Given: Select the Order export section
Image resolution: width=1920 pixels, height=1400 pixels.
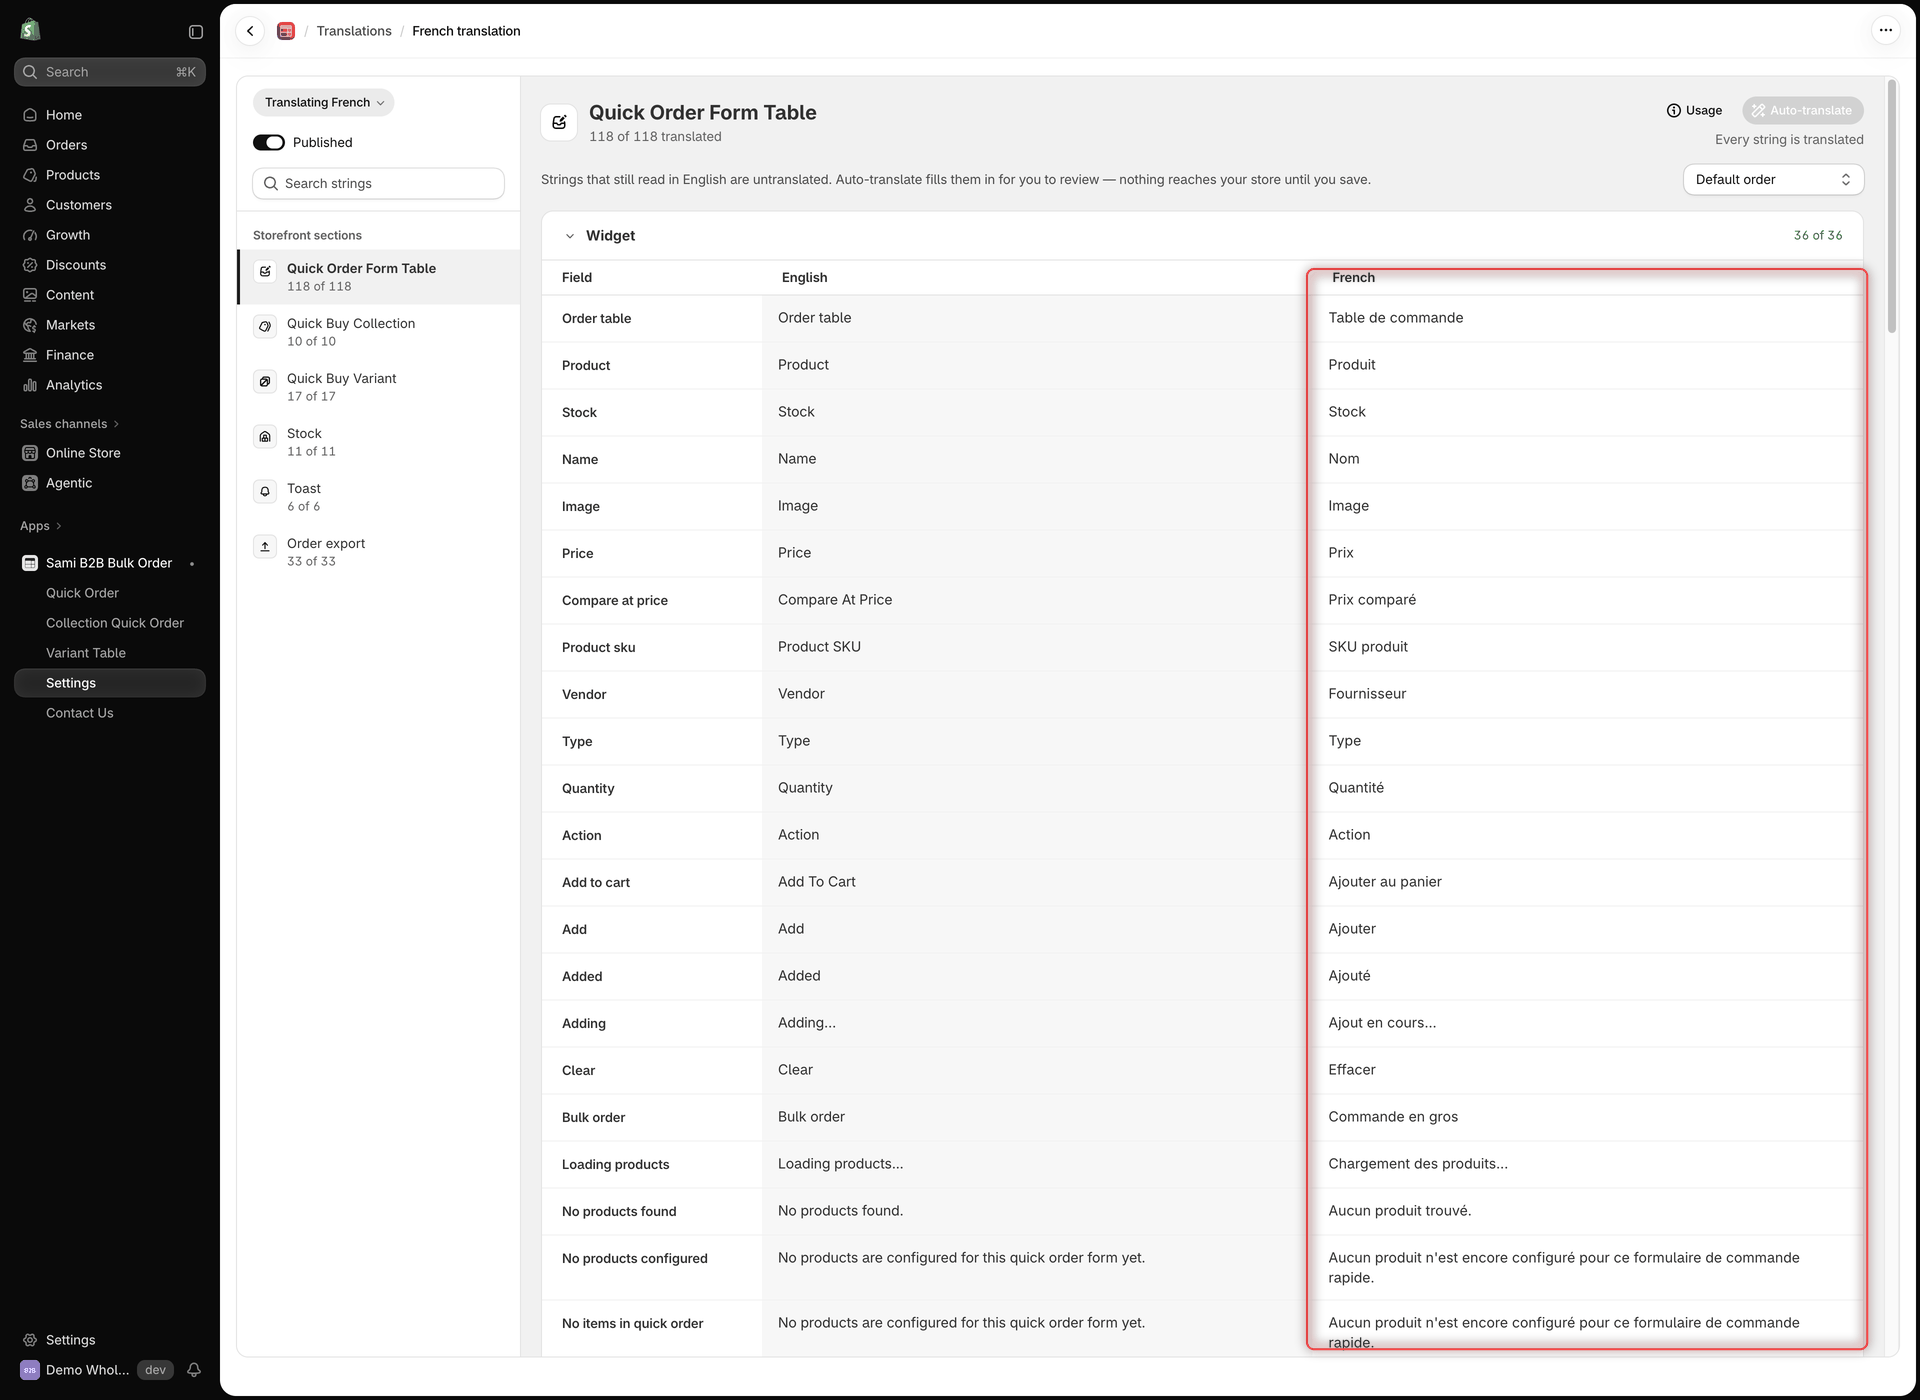Looking at the screenshot, I should [x=379, y=552].
